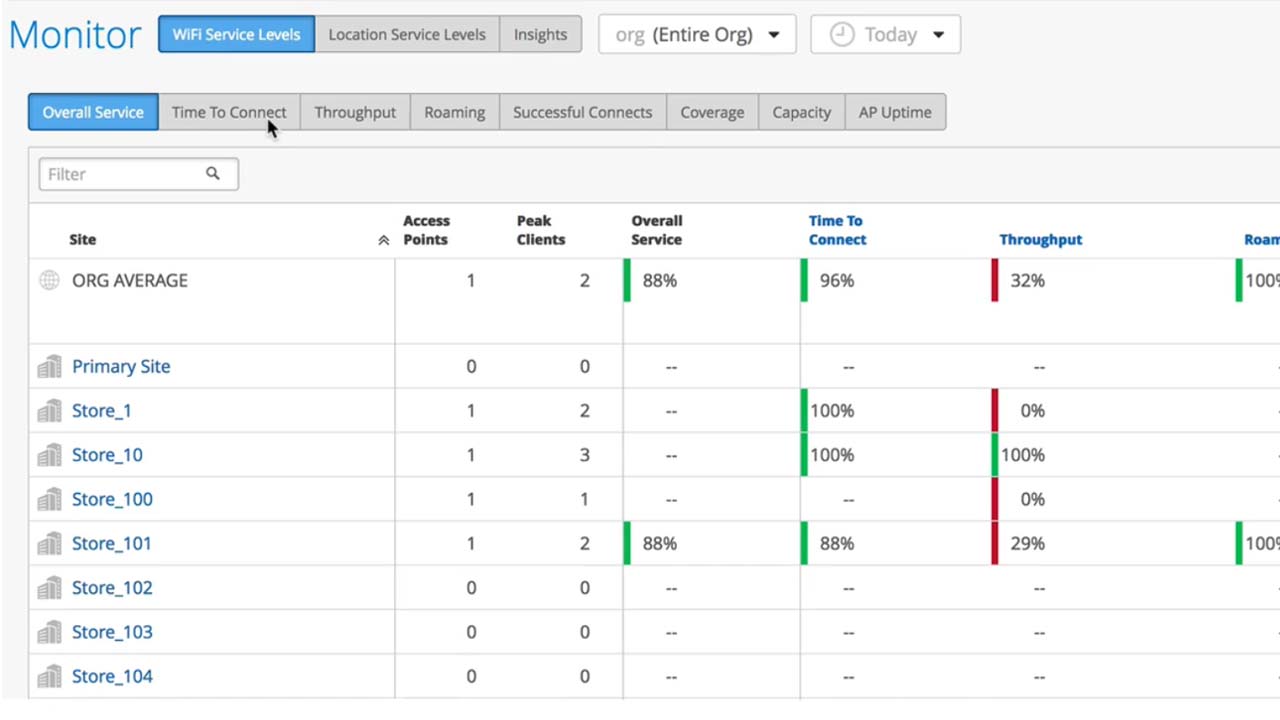1280x720 pixels.
Task: Open the Store_1 site link
Action: point(101,411)
